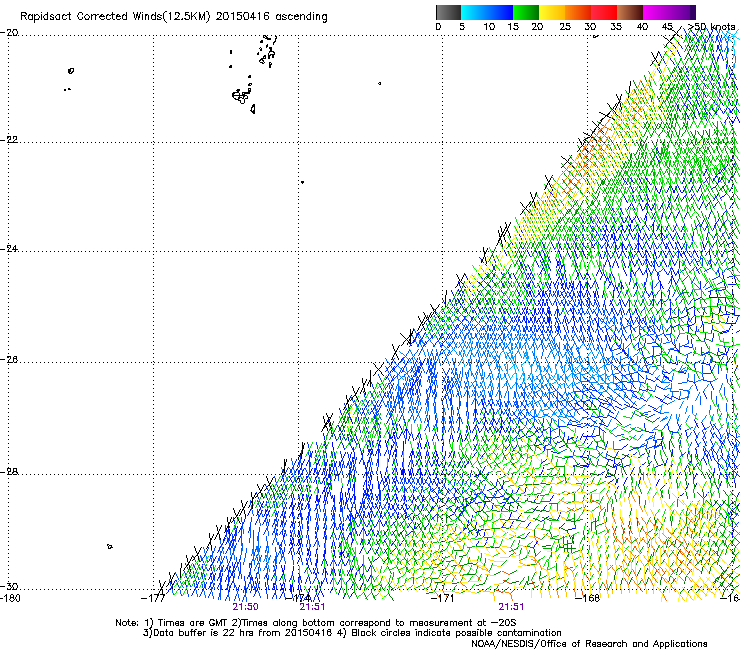
Task: Click the '25' legend tick label
Action: pos(564,27)
